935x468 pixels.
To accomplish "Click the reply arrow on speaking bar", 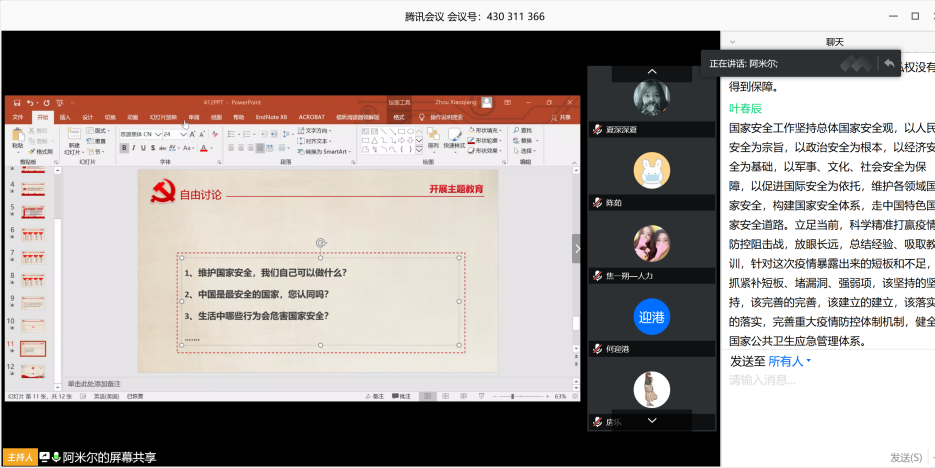I will coord(888,63).
